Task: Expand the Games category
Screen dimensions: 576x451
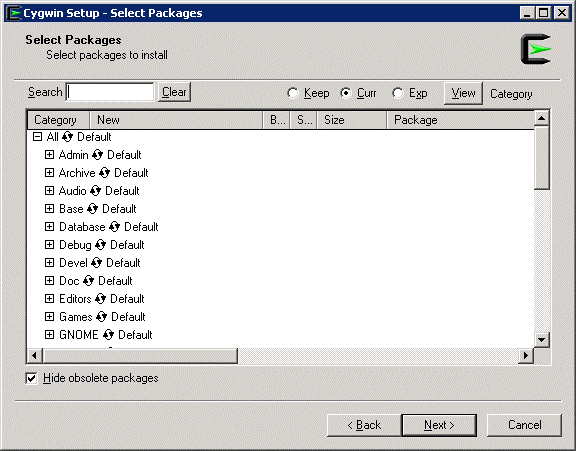Action: 49,317
